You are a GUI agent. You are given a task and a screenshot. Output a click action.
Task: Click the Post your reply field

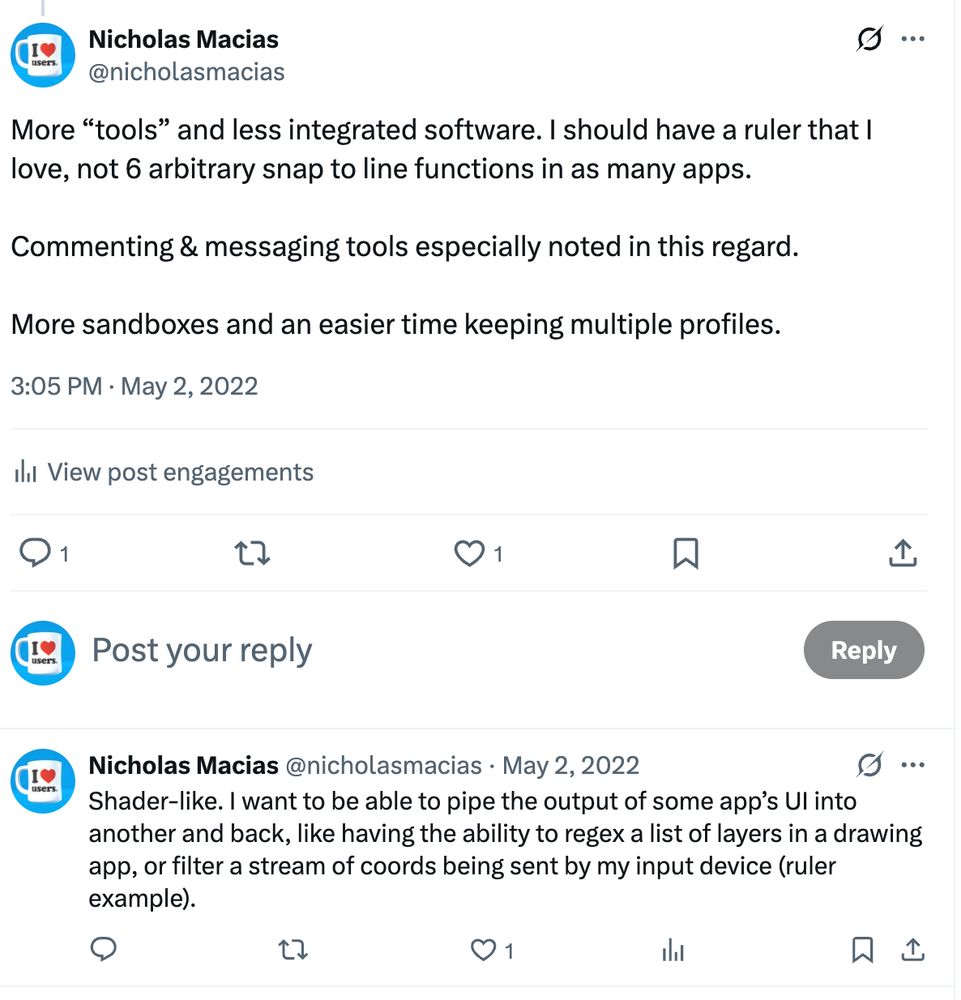[x=200, y=650]
